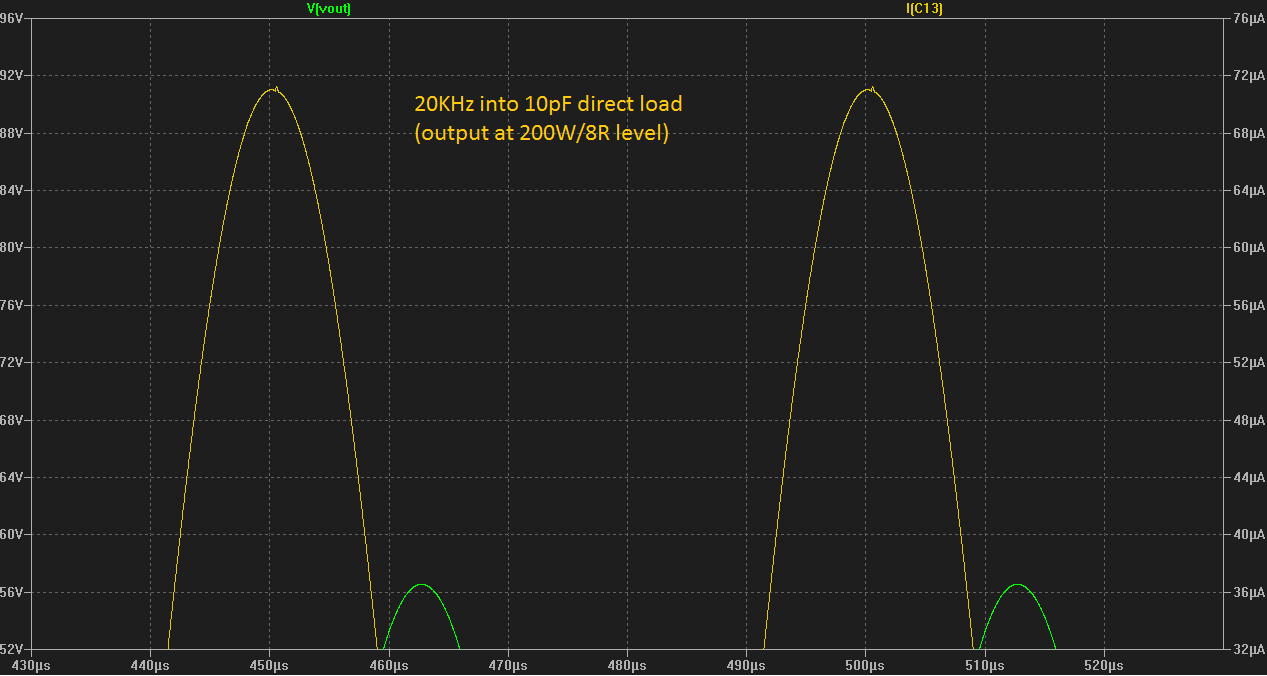Screen dimensions: 1267x676
Task: Click the 48µA right axis label
Action: (x=1249, y=420)
